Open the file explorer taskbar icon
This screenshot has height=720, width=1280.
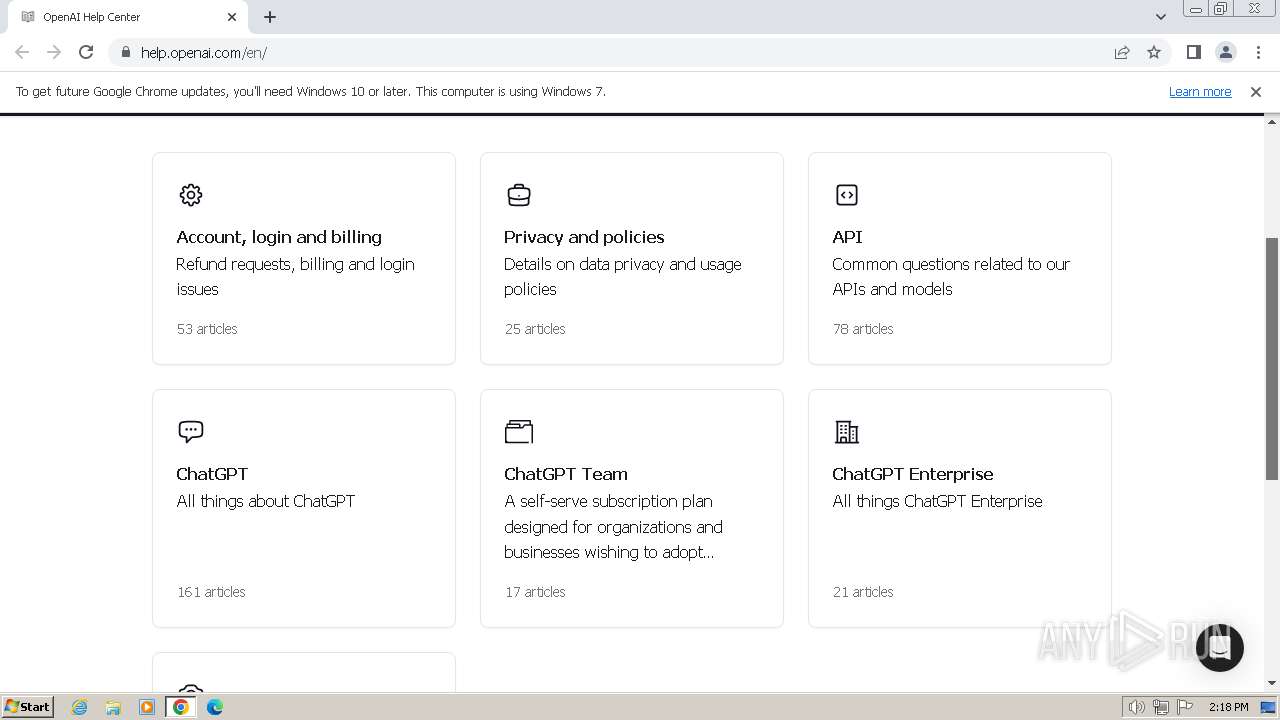tap(113, 707)
